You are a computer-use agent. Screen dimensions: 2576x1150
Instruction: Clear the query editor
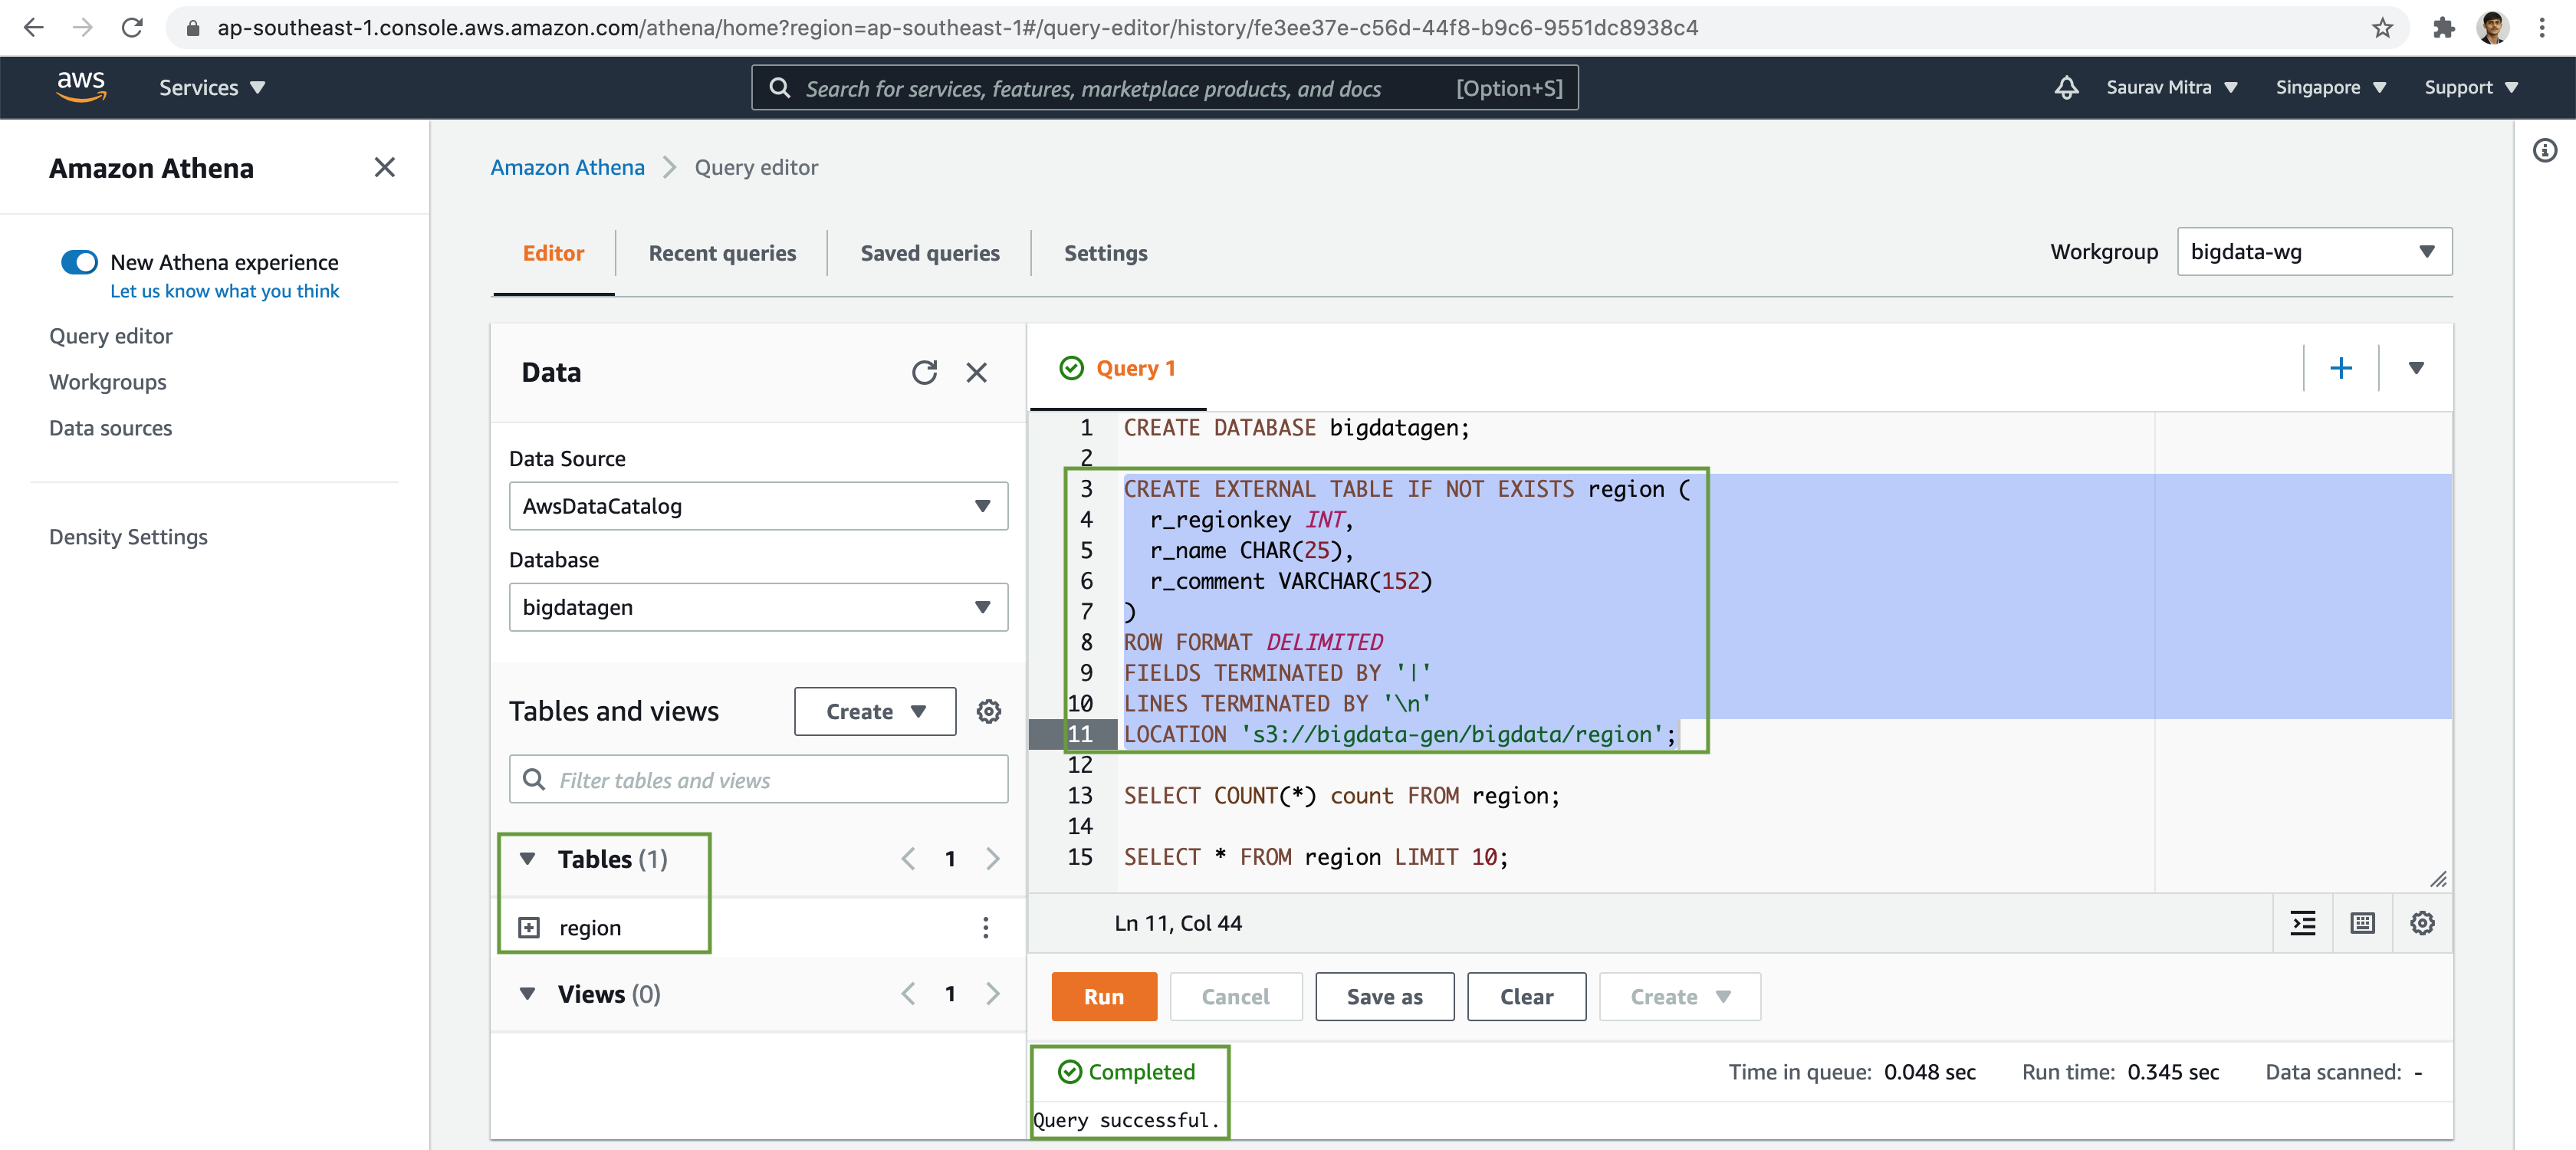(x=1526, y=997)
